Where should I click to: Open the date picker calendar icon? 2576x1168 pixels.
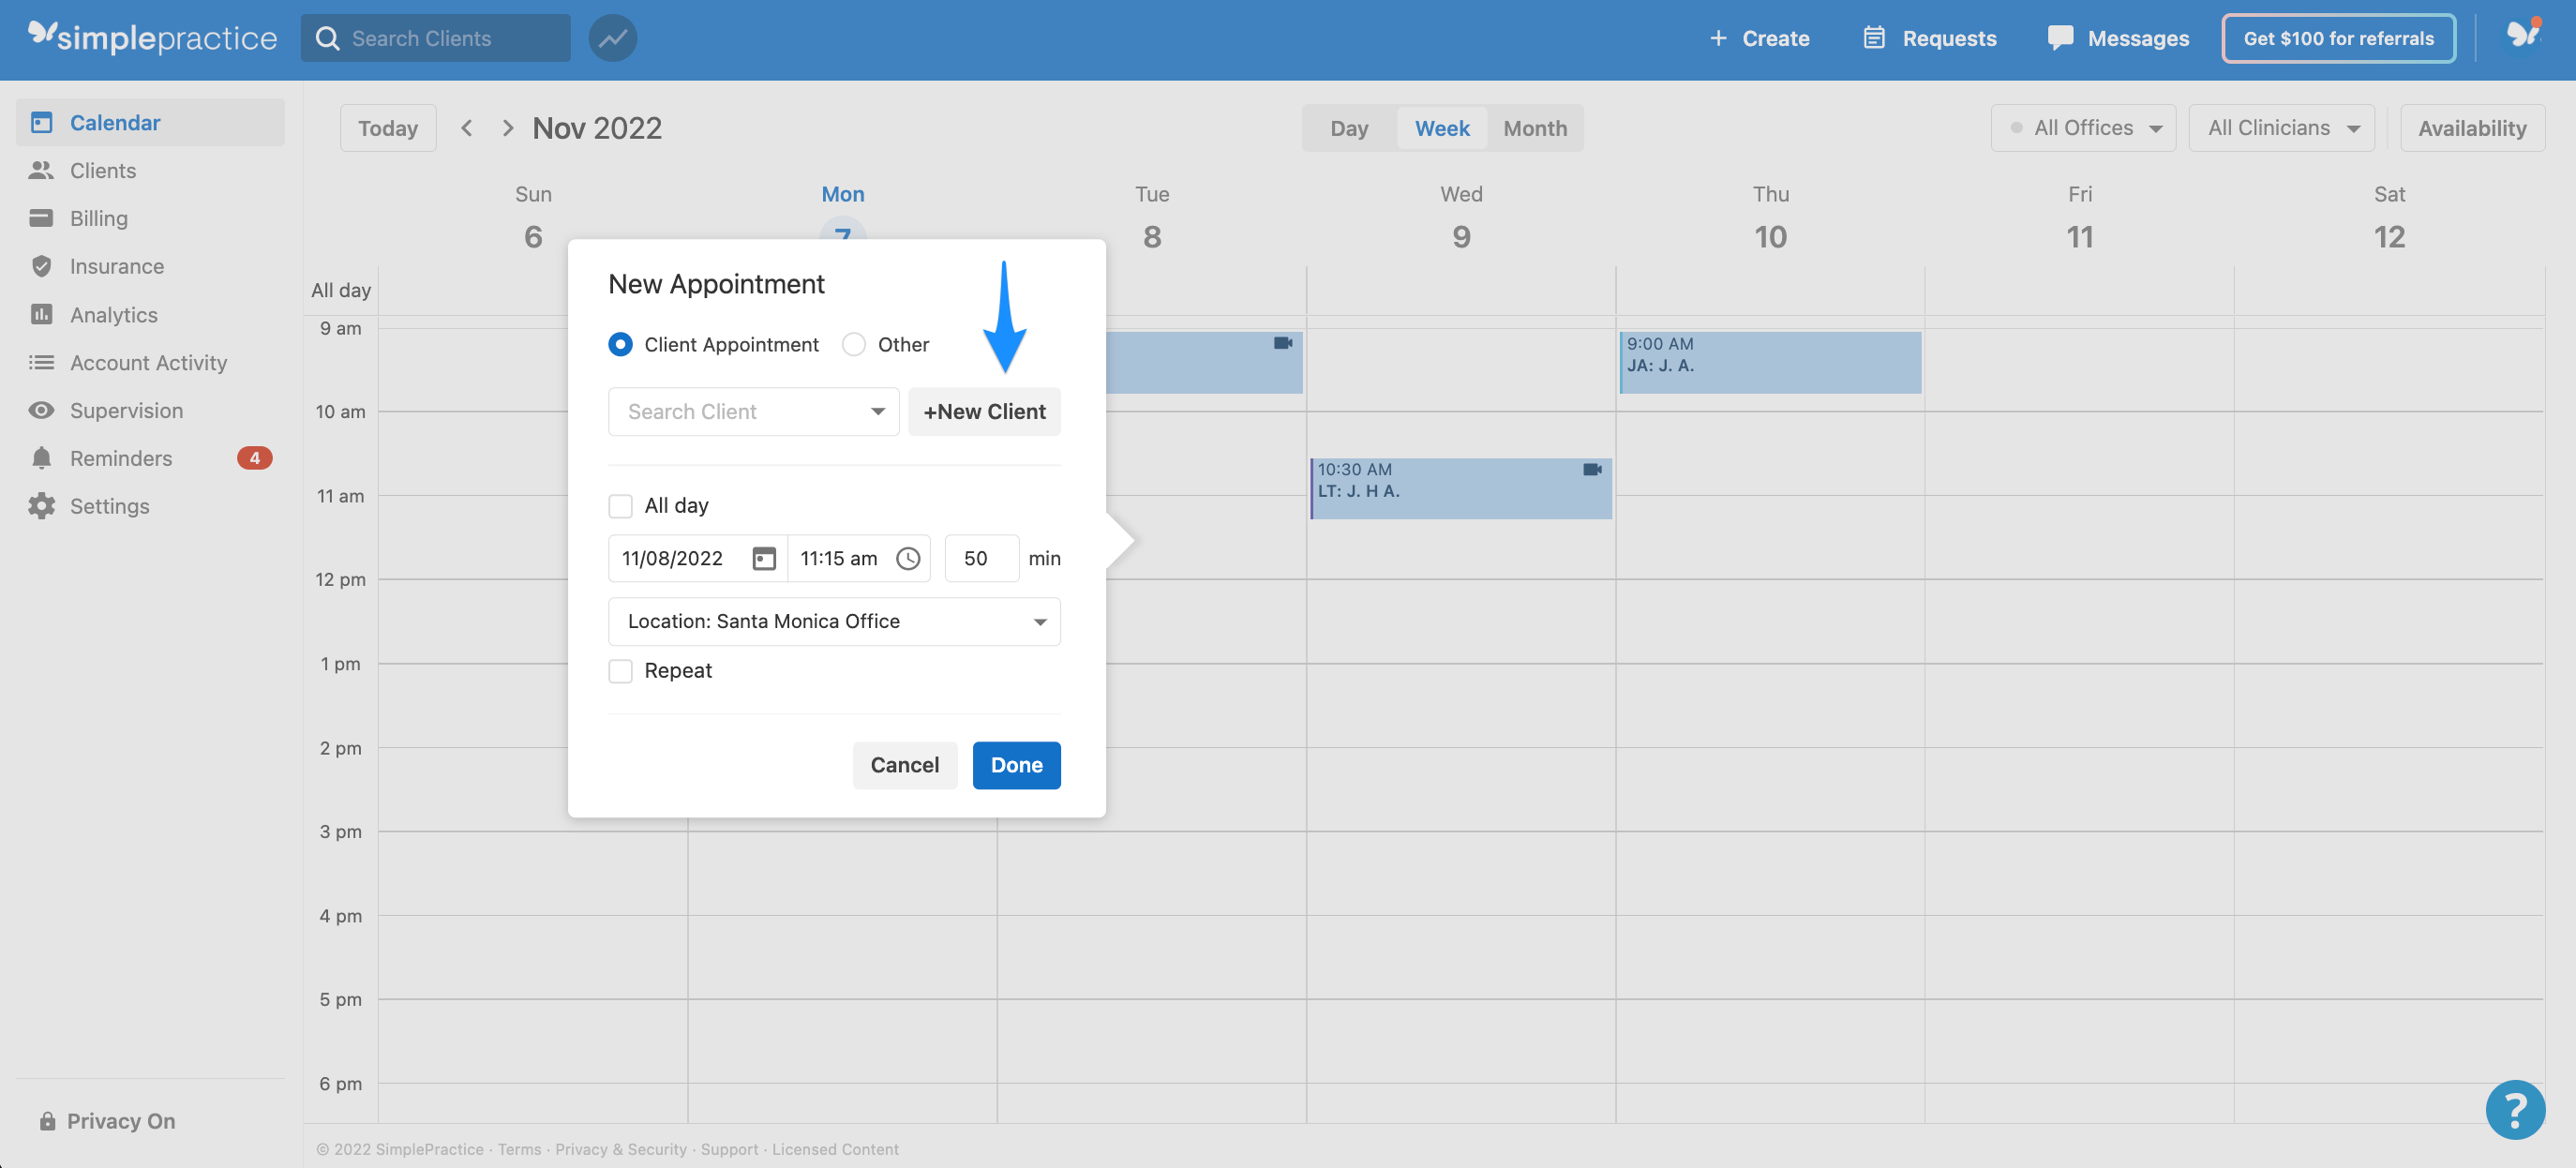(763, 558)
